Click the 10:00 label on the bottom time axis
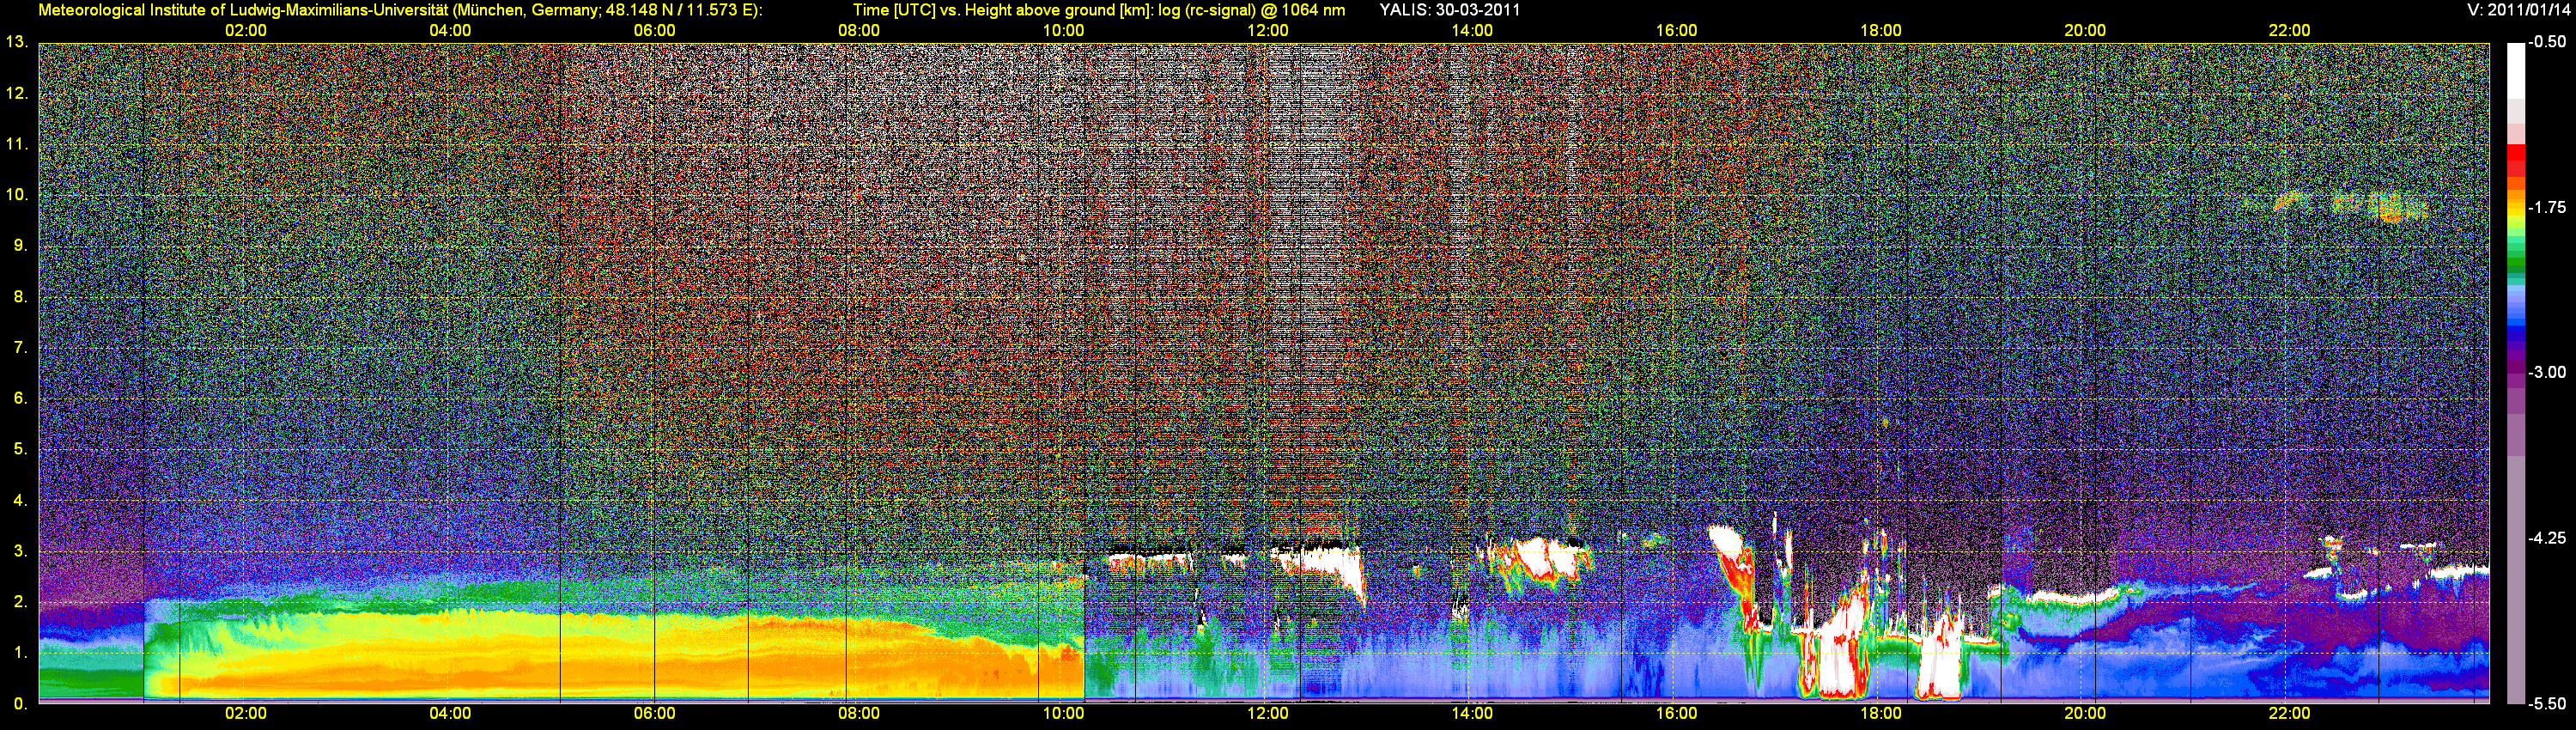This screenshot has height=730, width=2576. click(x=1063, y=714)
